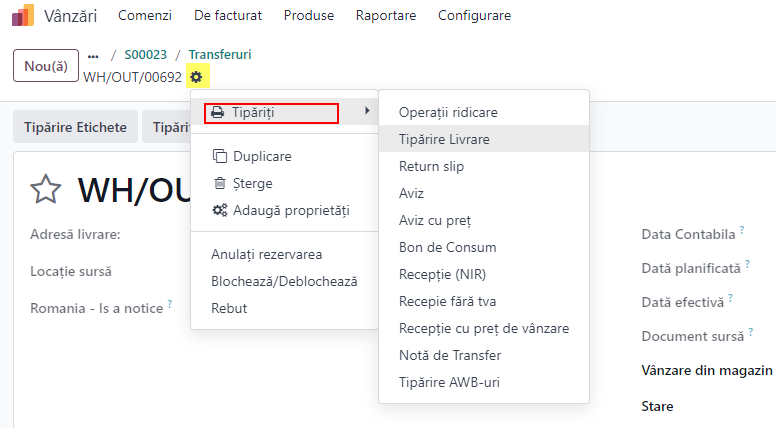Expand the Tipăriți submenu arrow

pyautogui.click(x=367, y=111)
